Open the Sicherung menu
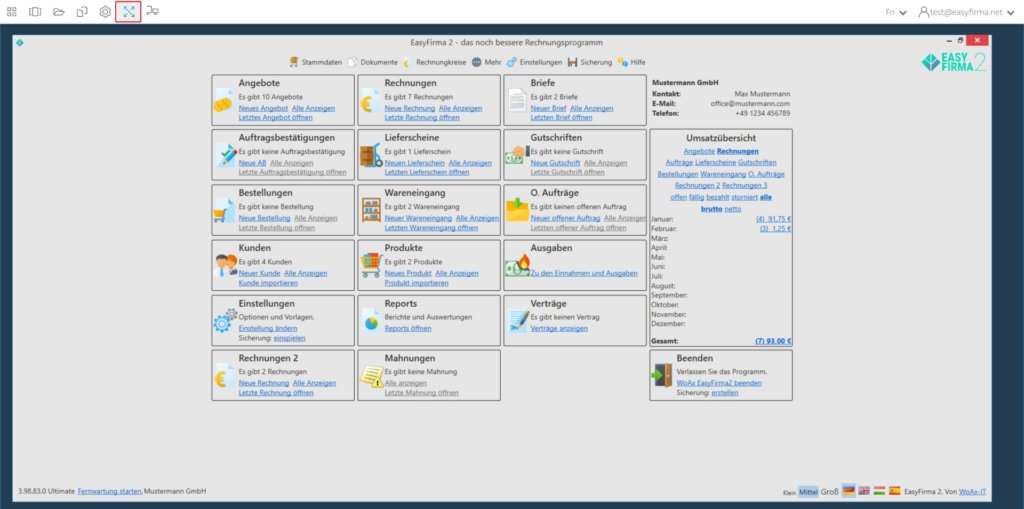1024x509 pixels. point(590,62)
